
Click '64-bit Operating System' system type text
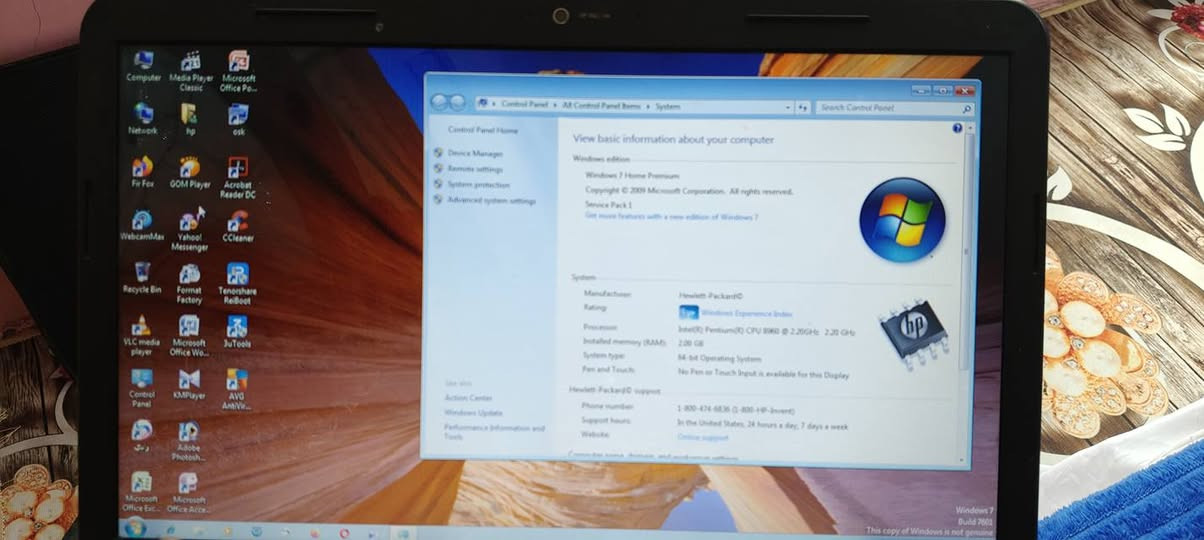click(x=719, y=358)
